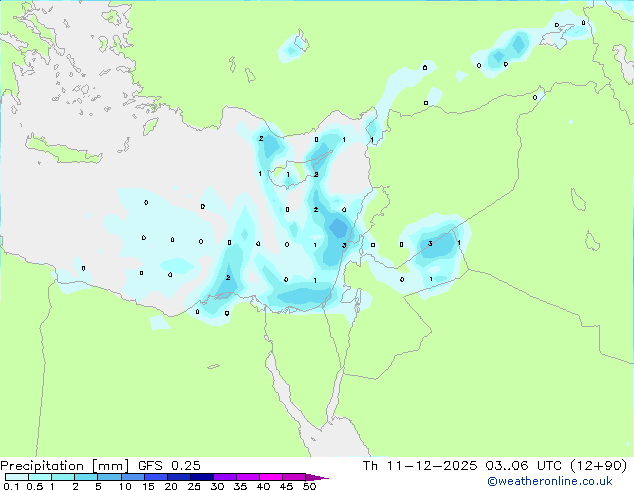Click the '03..06 UTC' time range text
634x490 pixels.
524,466
